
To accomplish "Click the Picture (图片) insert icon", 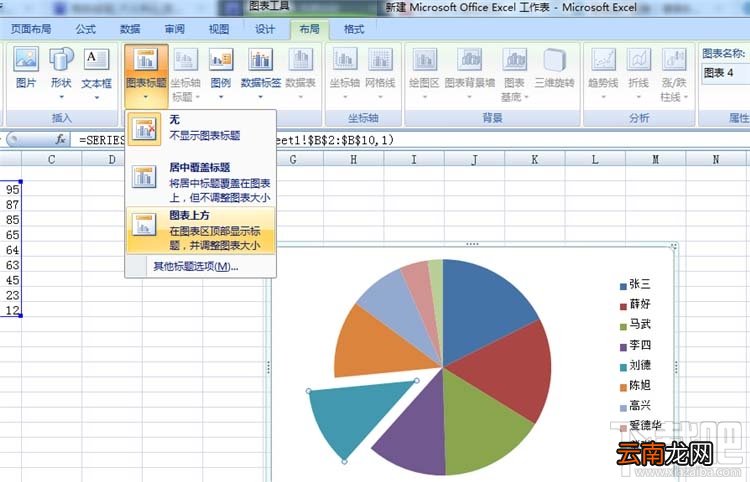I will click(x=26, y=59).
